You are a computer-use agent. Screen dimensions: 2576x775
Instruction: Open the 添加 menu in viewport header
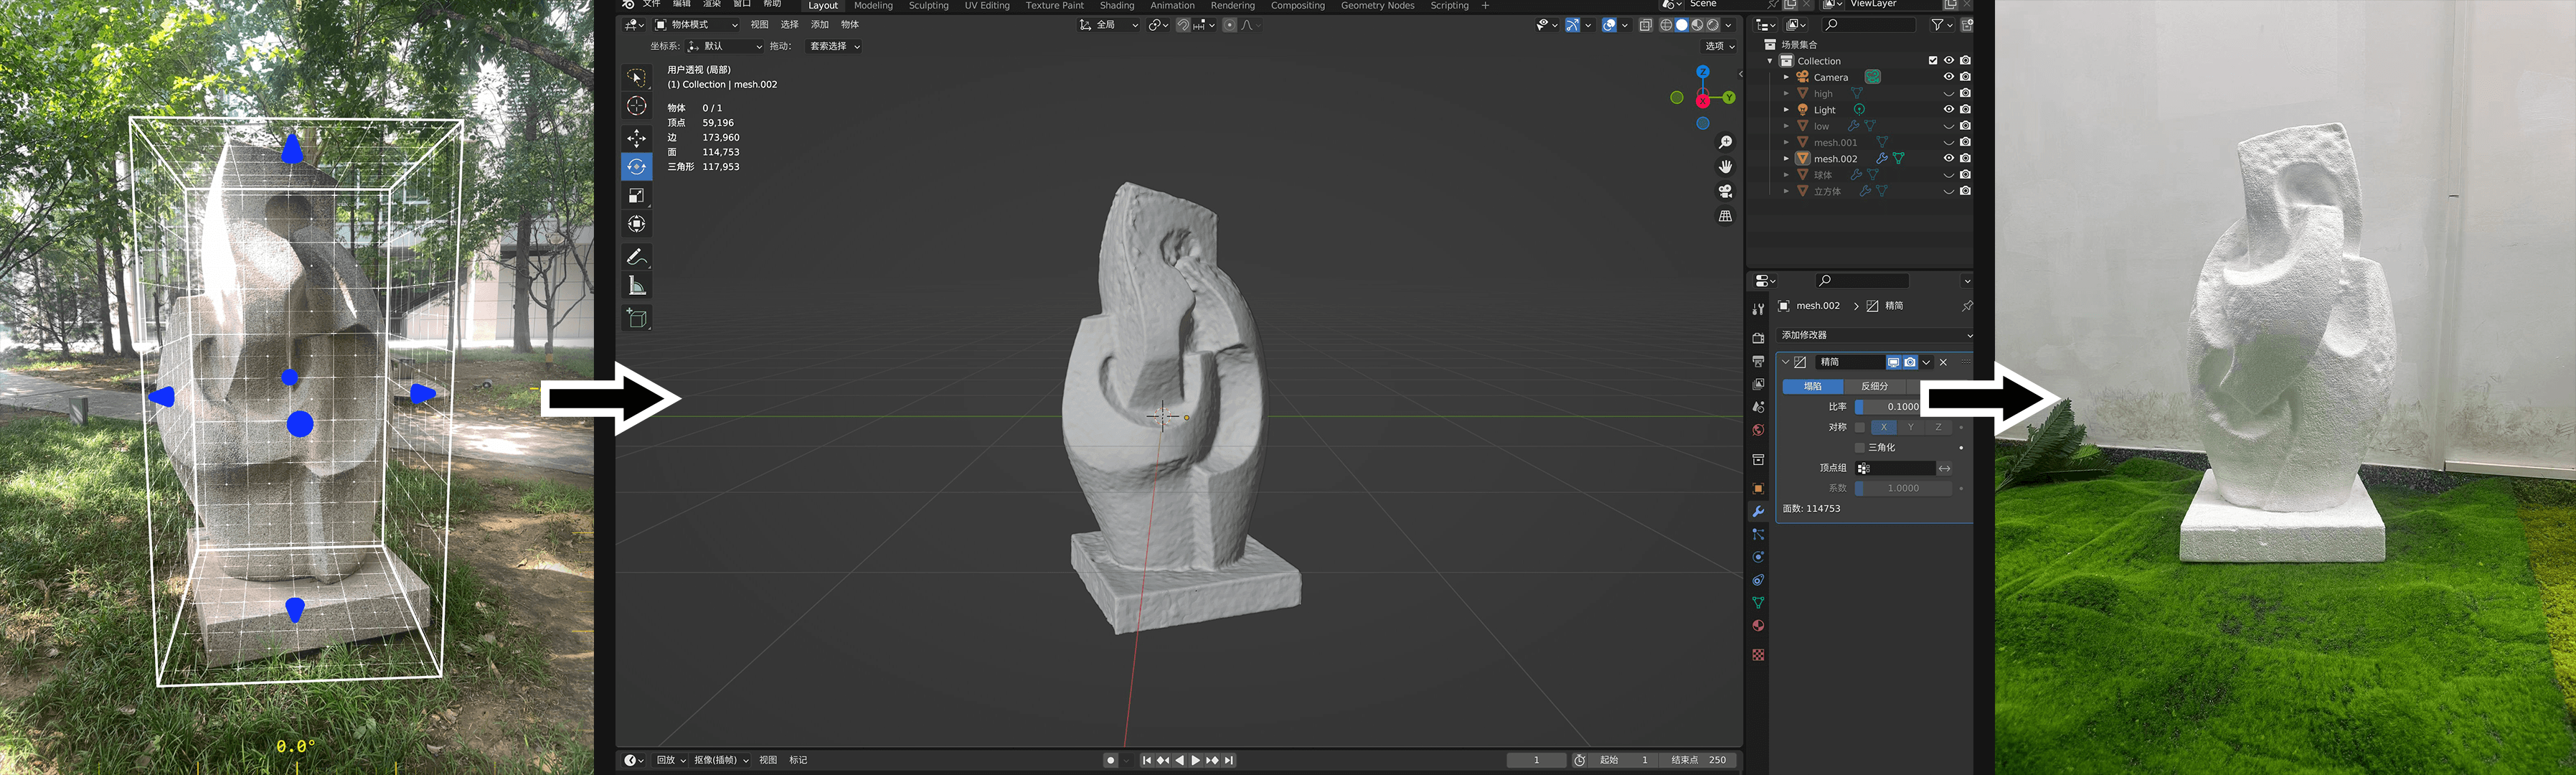(x=819, y=25)
